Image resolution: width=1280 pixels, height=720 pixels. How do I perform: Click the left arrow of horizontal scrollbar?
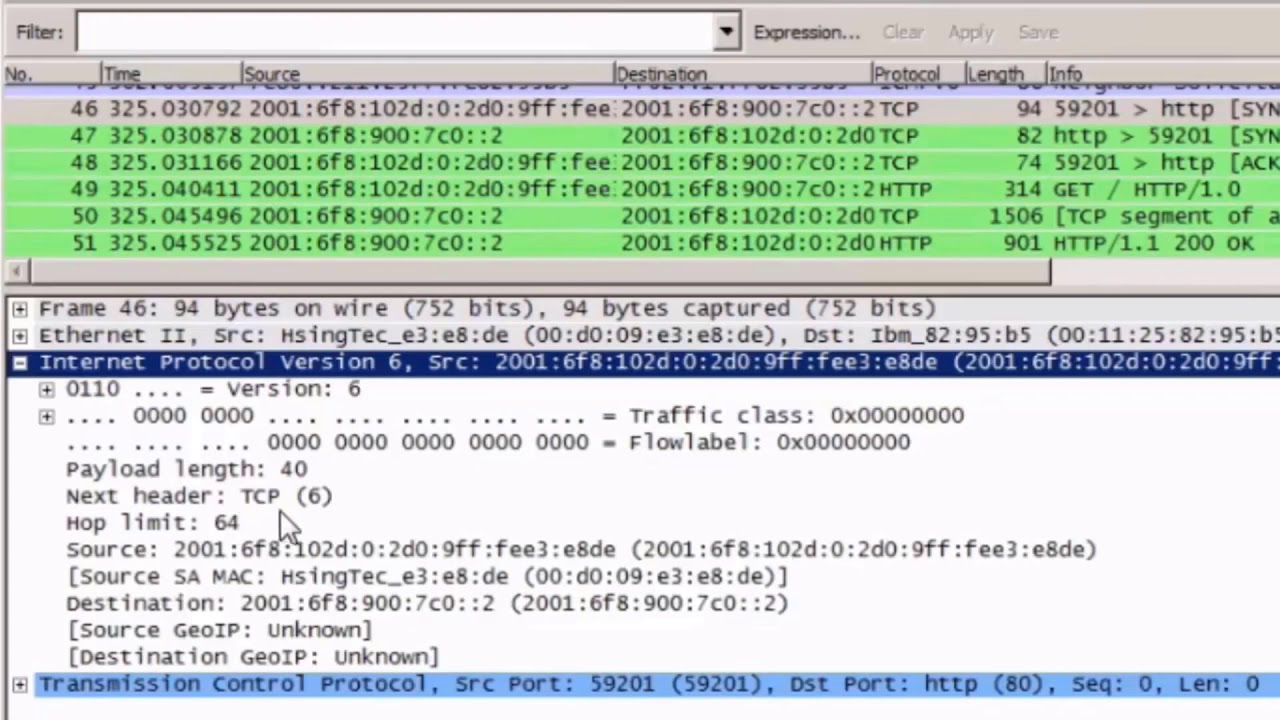click(x=16, y=271)
